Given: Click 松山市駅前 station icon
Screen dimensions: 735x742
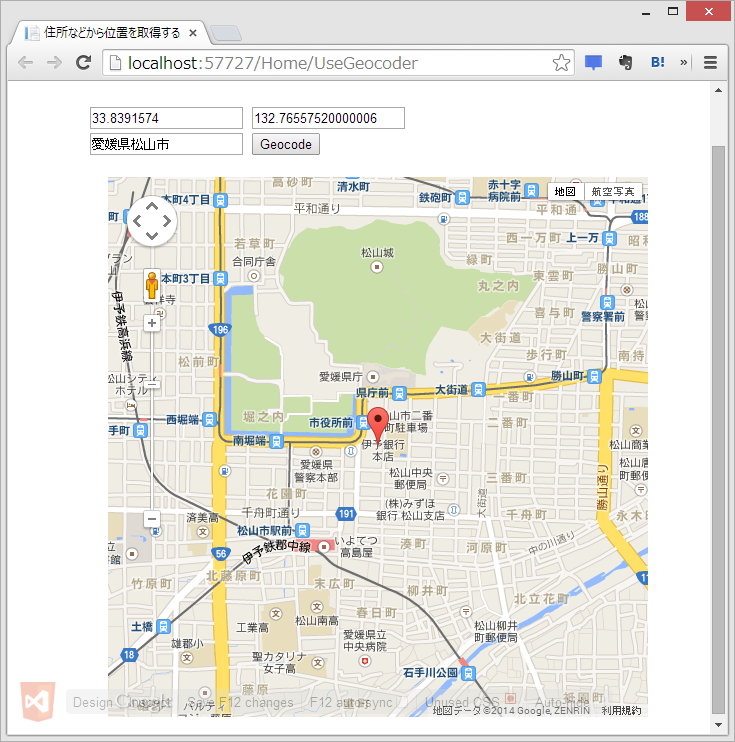Looking at the screenshot, I should point(302,530).
